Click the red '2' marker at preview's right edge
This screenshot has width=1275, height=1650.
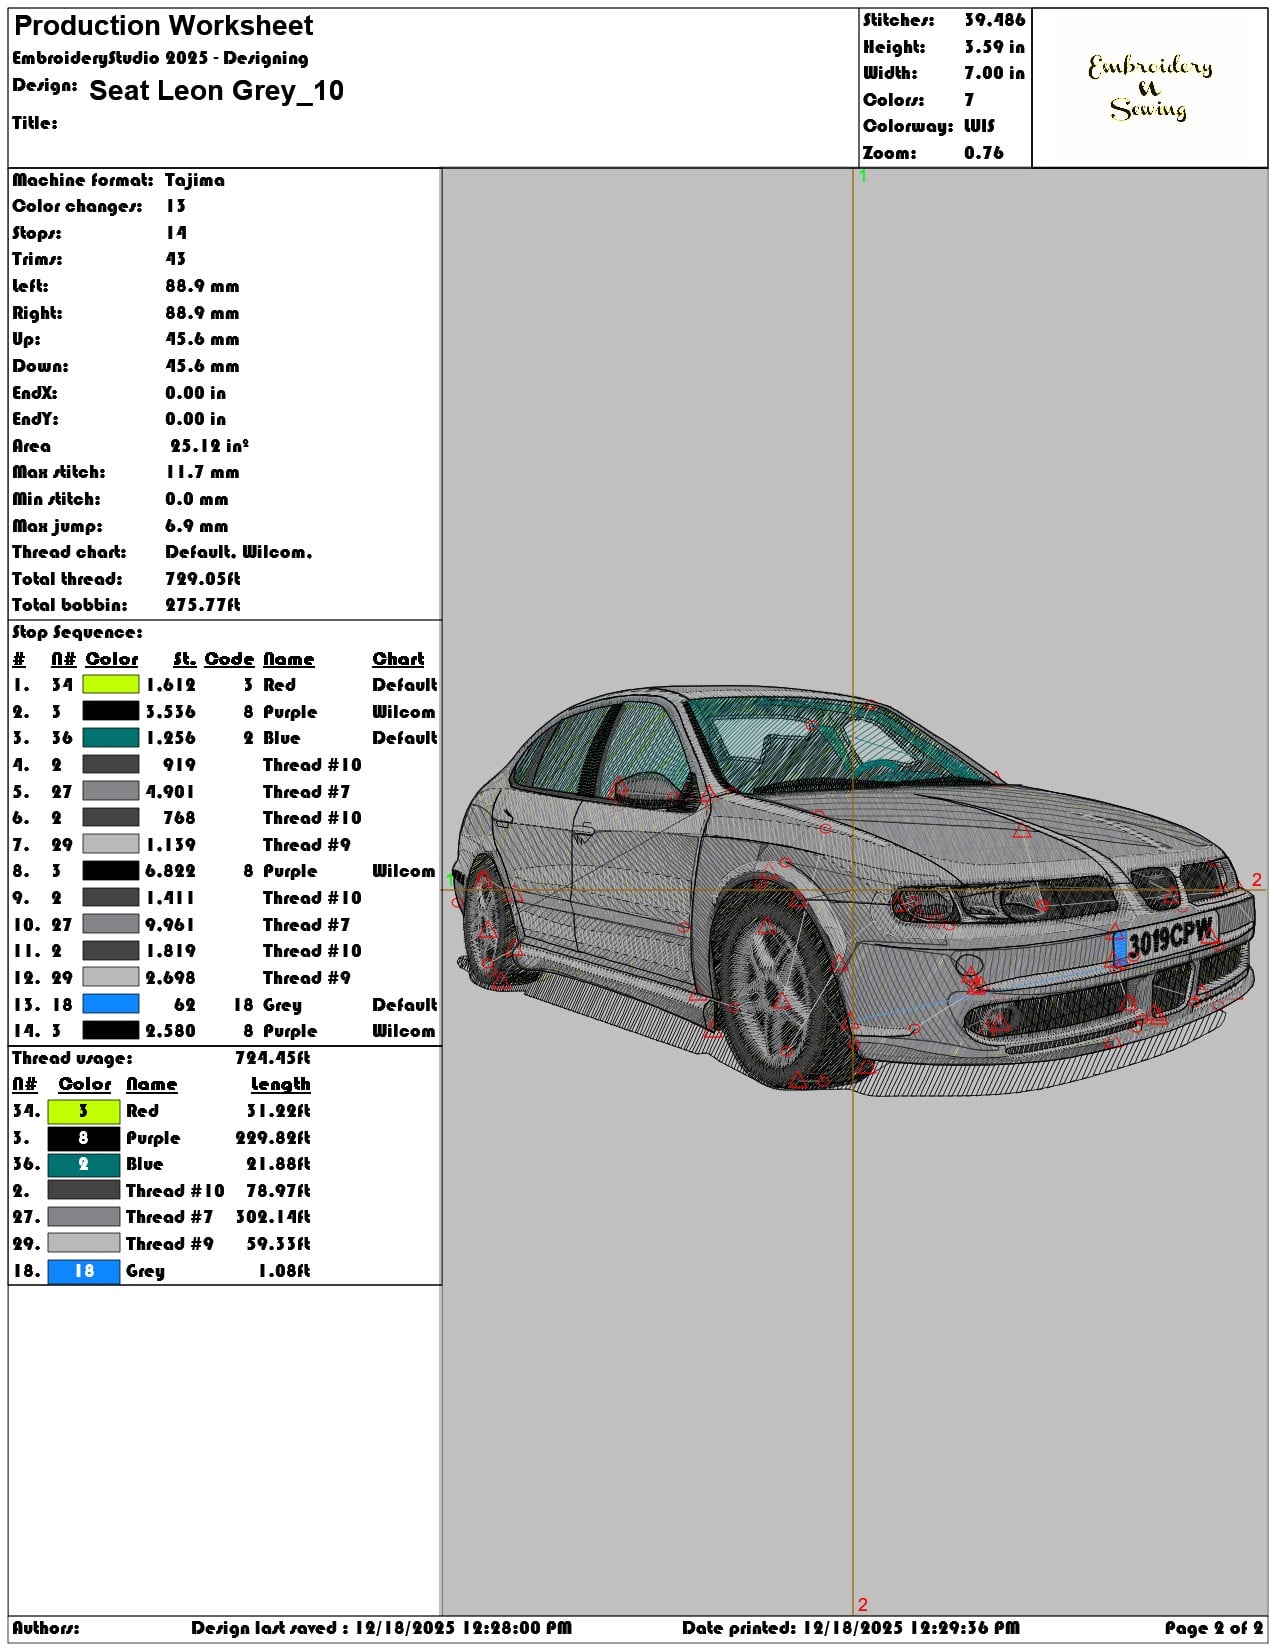[x=1257, y=880]
